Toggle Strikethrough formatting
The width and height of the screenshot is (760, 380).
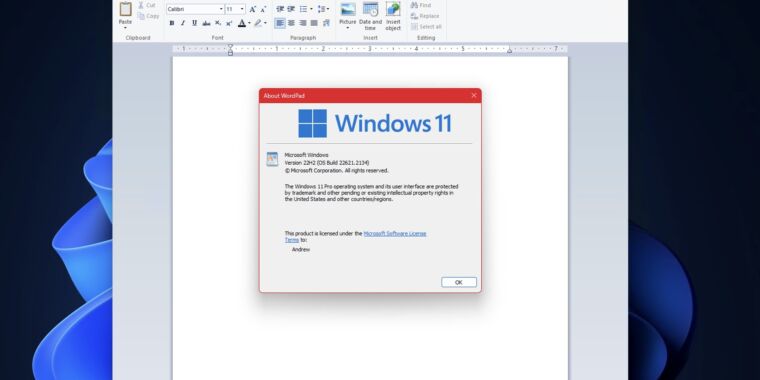206,23
